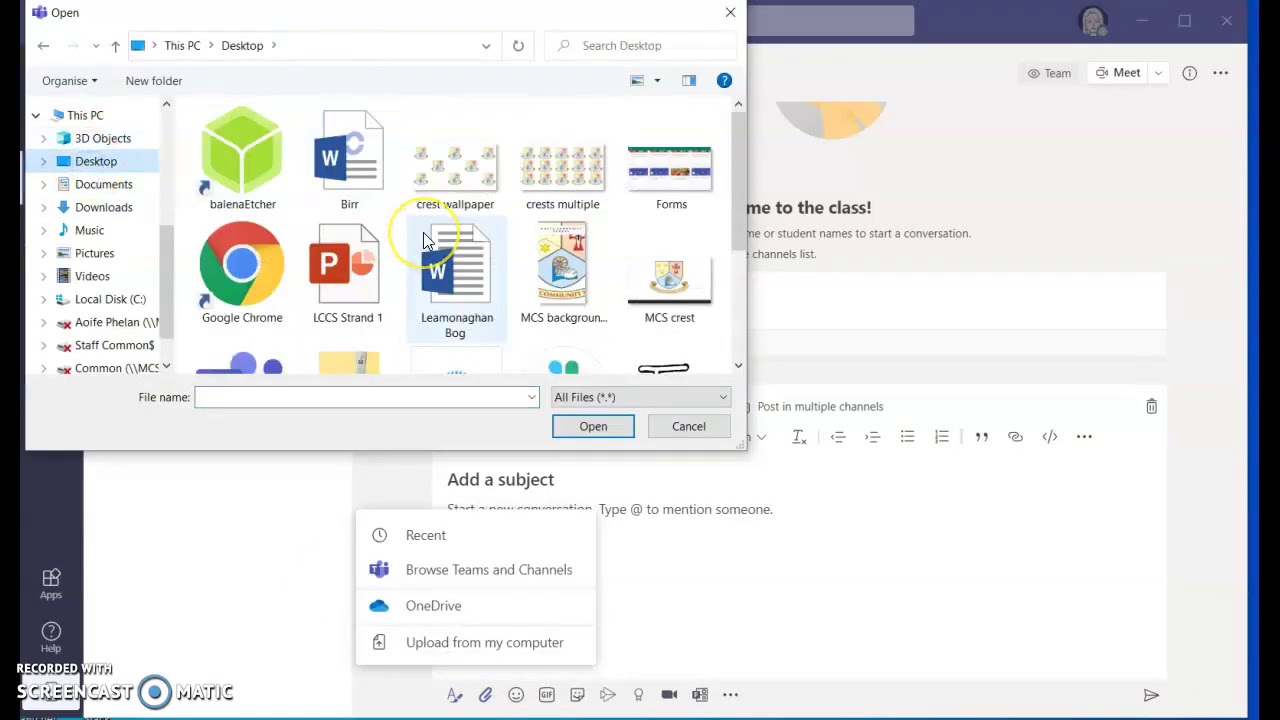This screenshot has width=1280, height=720.
Task: Select Pictures in the folder tree
Action: point(94,254)
